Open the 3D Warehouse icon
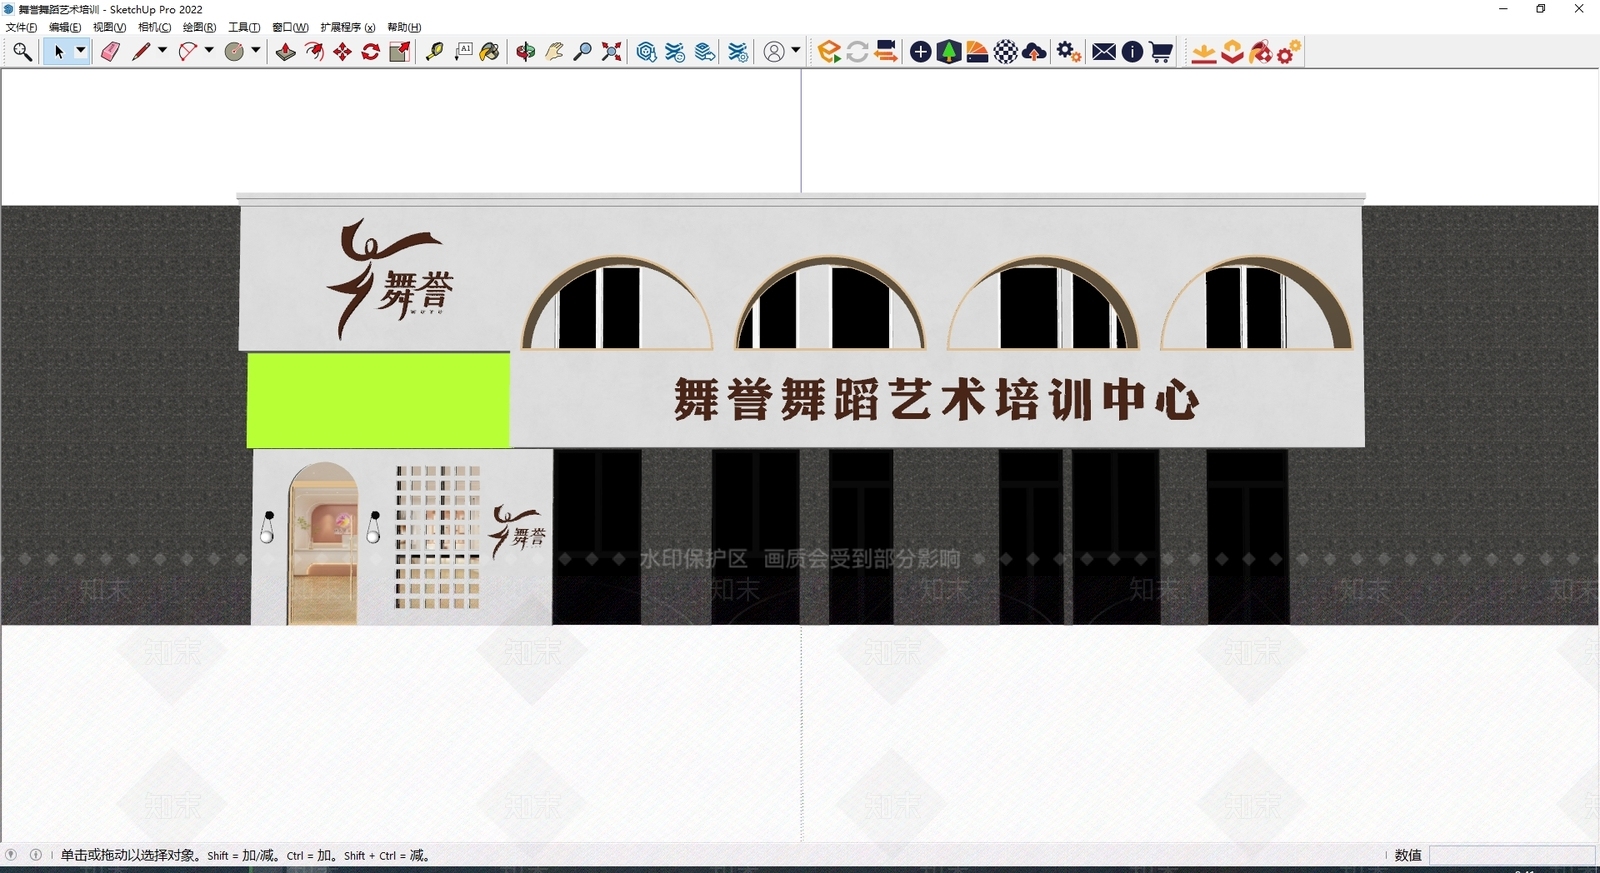 pyautogui.click(x=647, y=52)
